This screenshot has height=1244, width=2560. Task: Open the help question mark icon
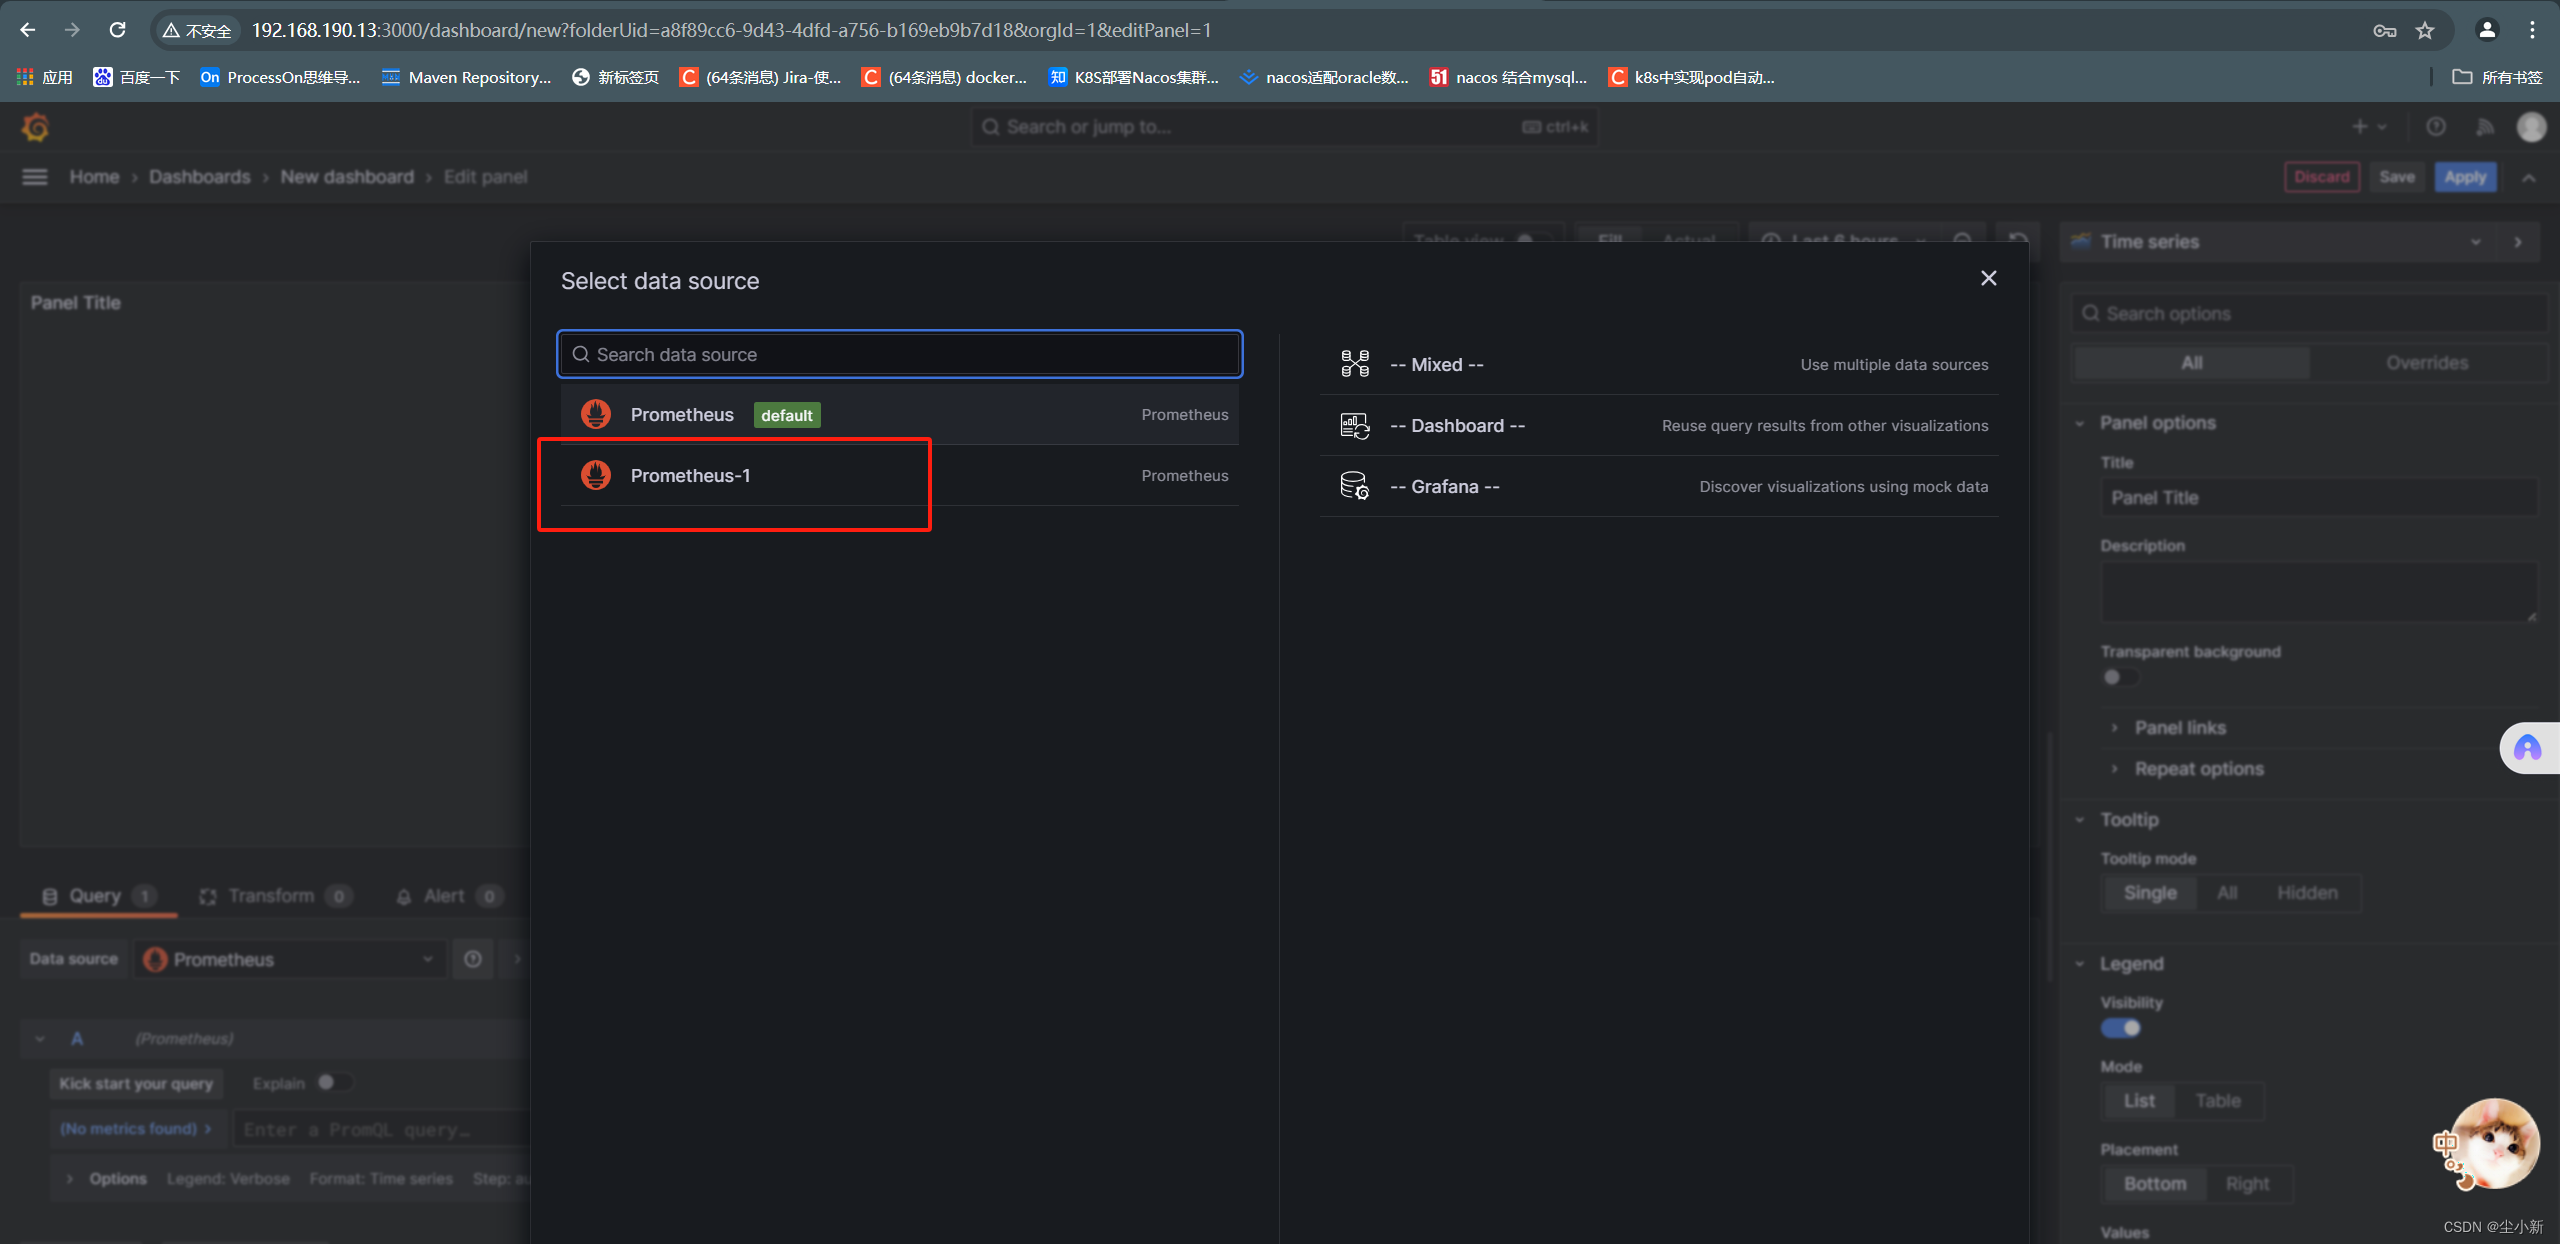[2436, 127]
